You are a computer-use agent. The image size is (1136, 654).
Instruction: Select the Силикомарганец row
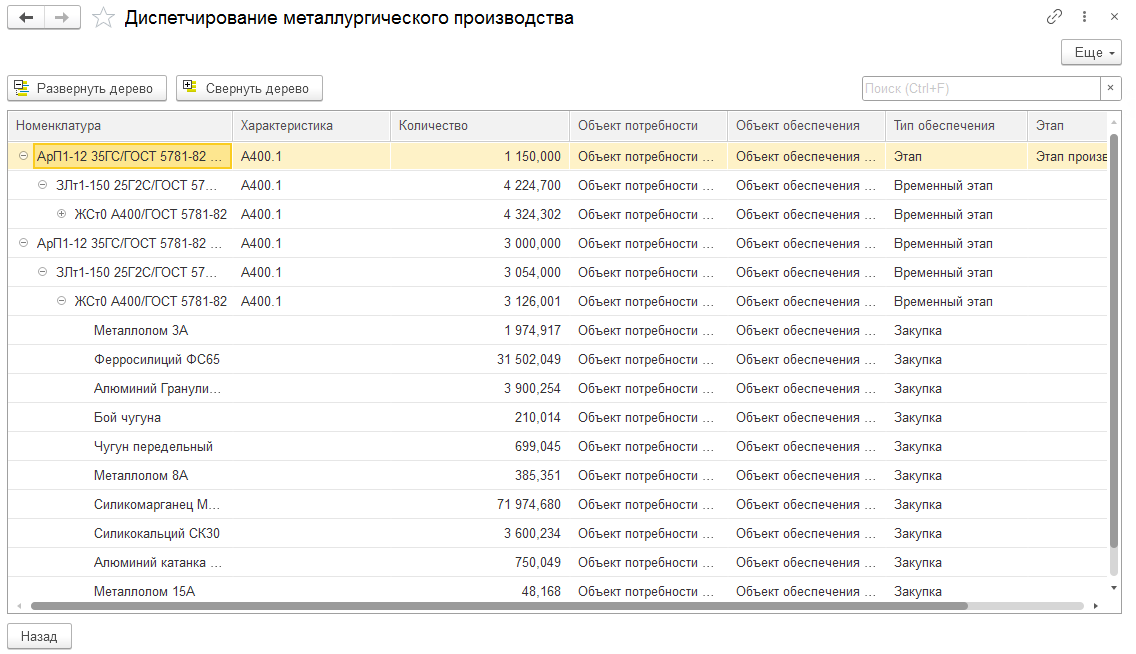tap(558, 504)
